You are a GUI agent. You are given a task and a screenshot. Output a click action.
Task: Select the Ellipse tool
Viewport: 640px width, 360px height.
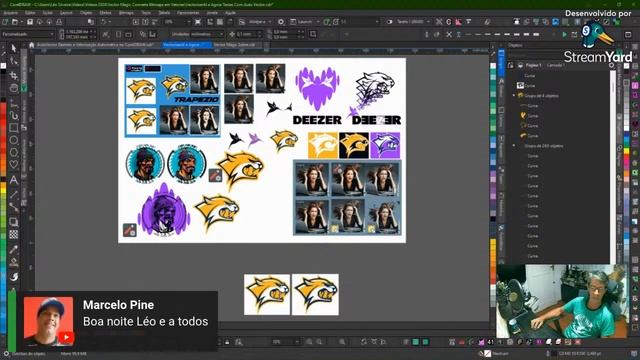pos(13,140)
